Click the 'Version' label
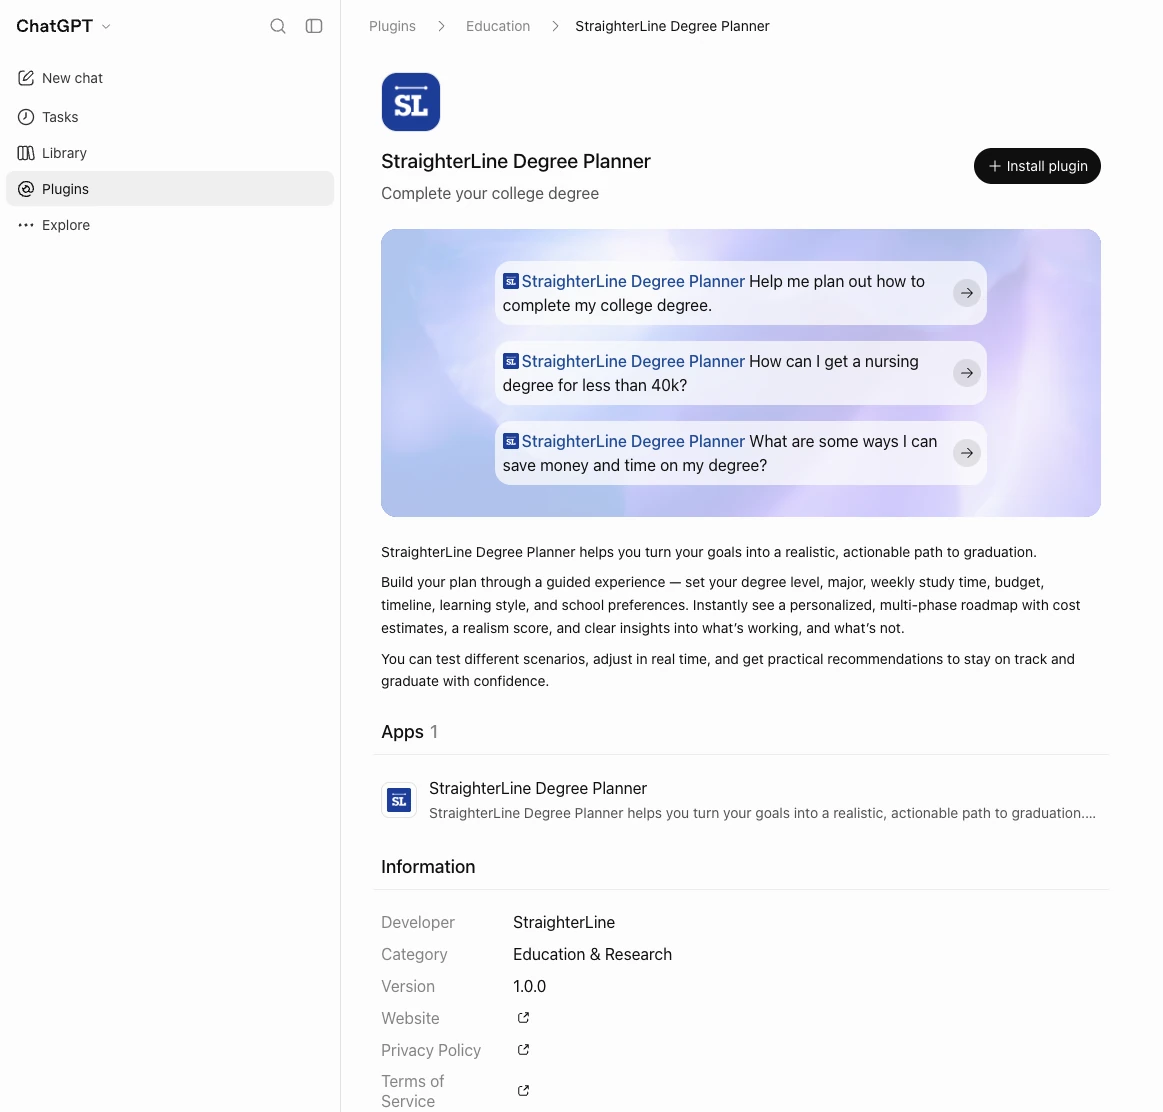1163x1112 pixels. 408,987
